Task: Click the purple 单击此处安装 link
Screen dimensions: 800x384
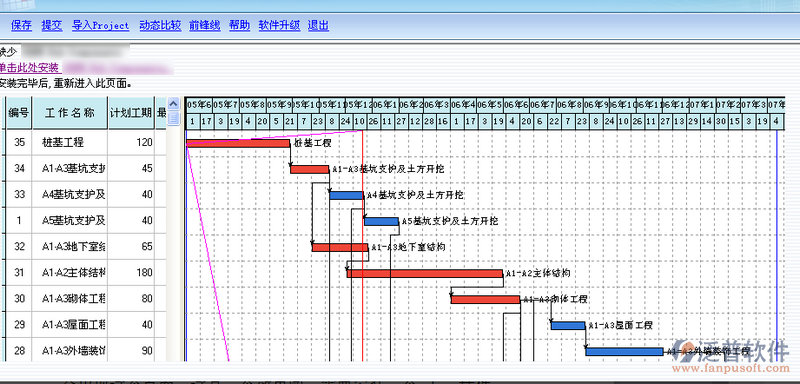Action: [x=31, y=68]
